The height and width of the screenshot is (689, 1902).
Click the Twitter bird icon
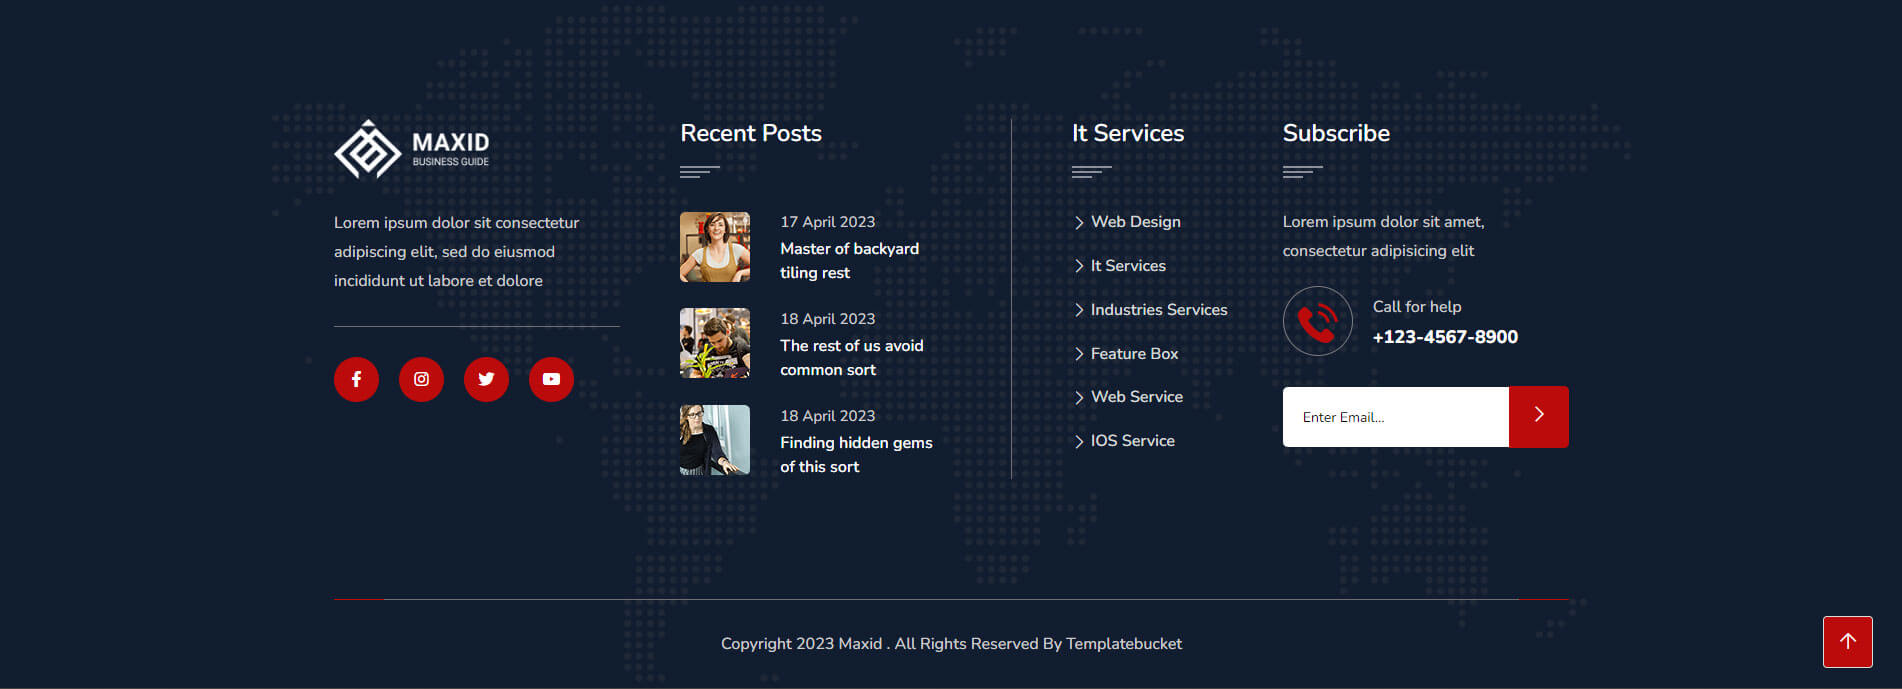(486, 379)
